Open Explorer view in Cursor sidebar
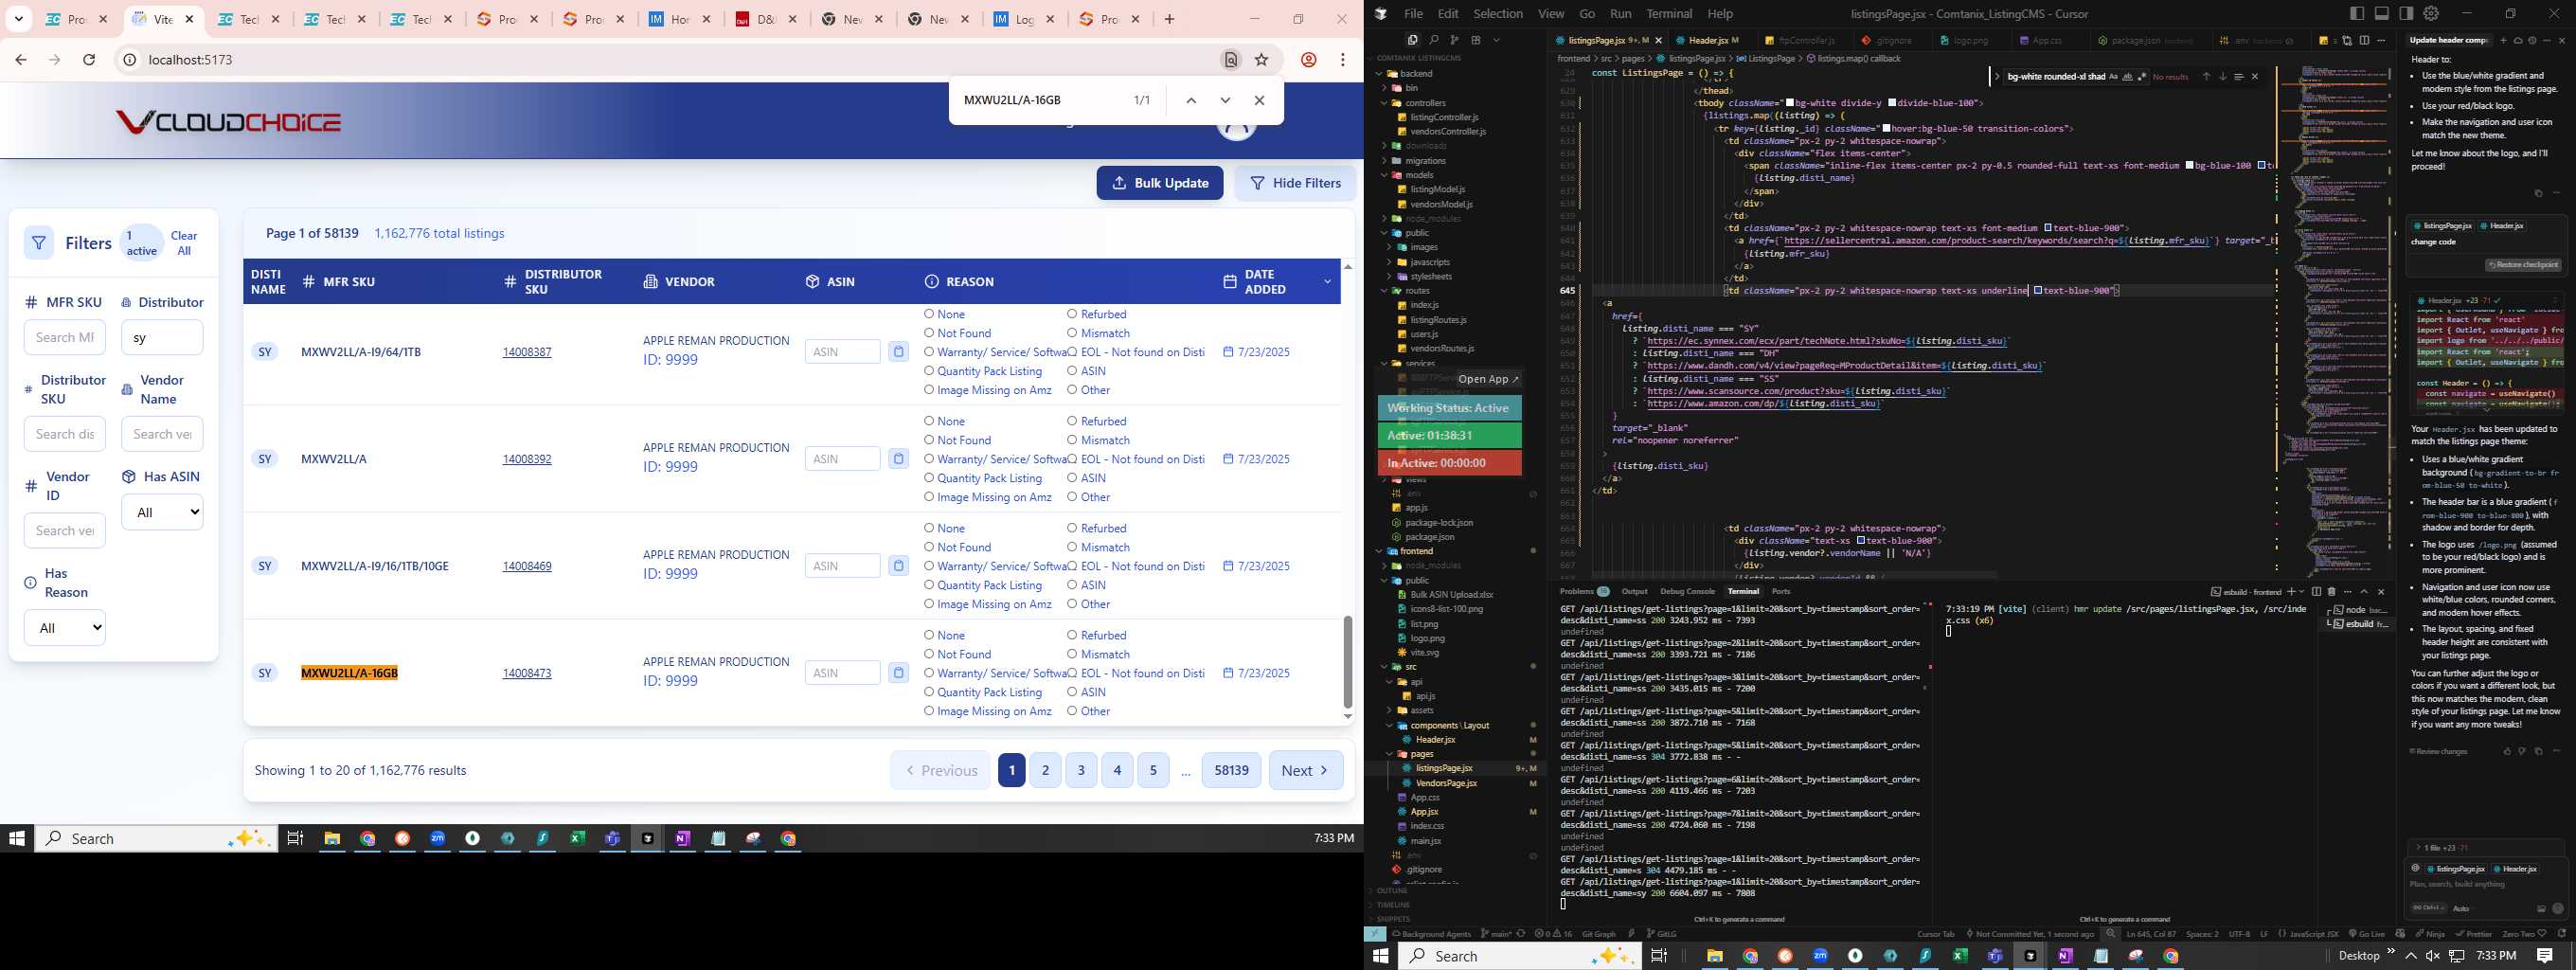This screenshot has height=970, width=2576. (1412, 40)
